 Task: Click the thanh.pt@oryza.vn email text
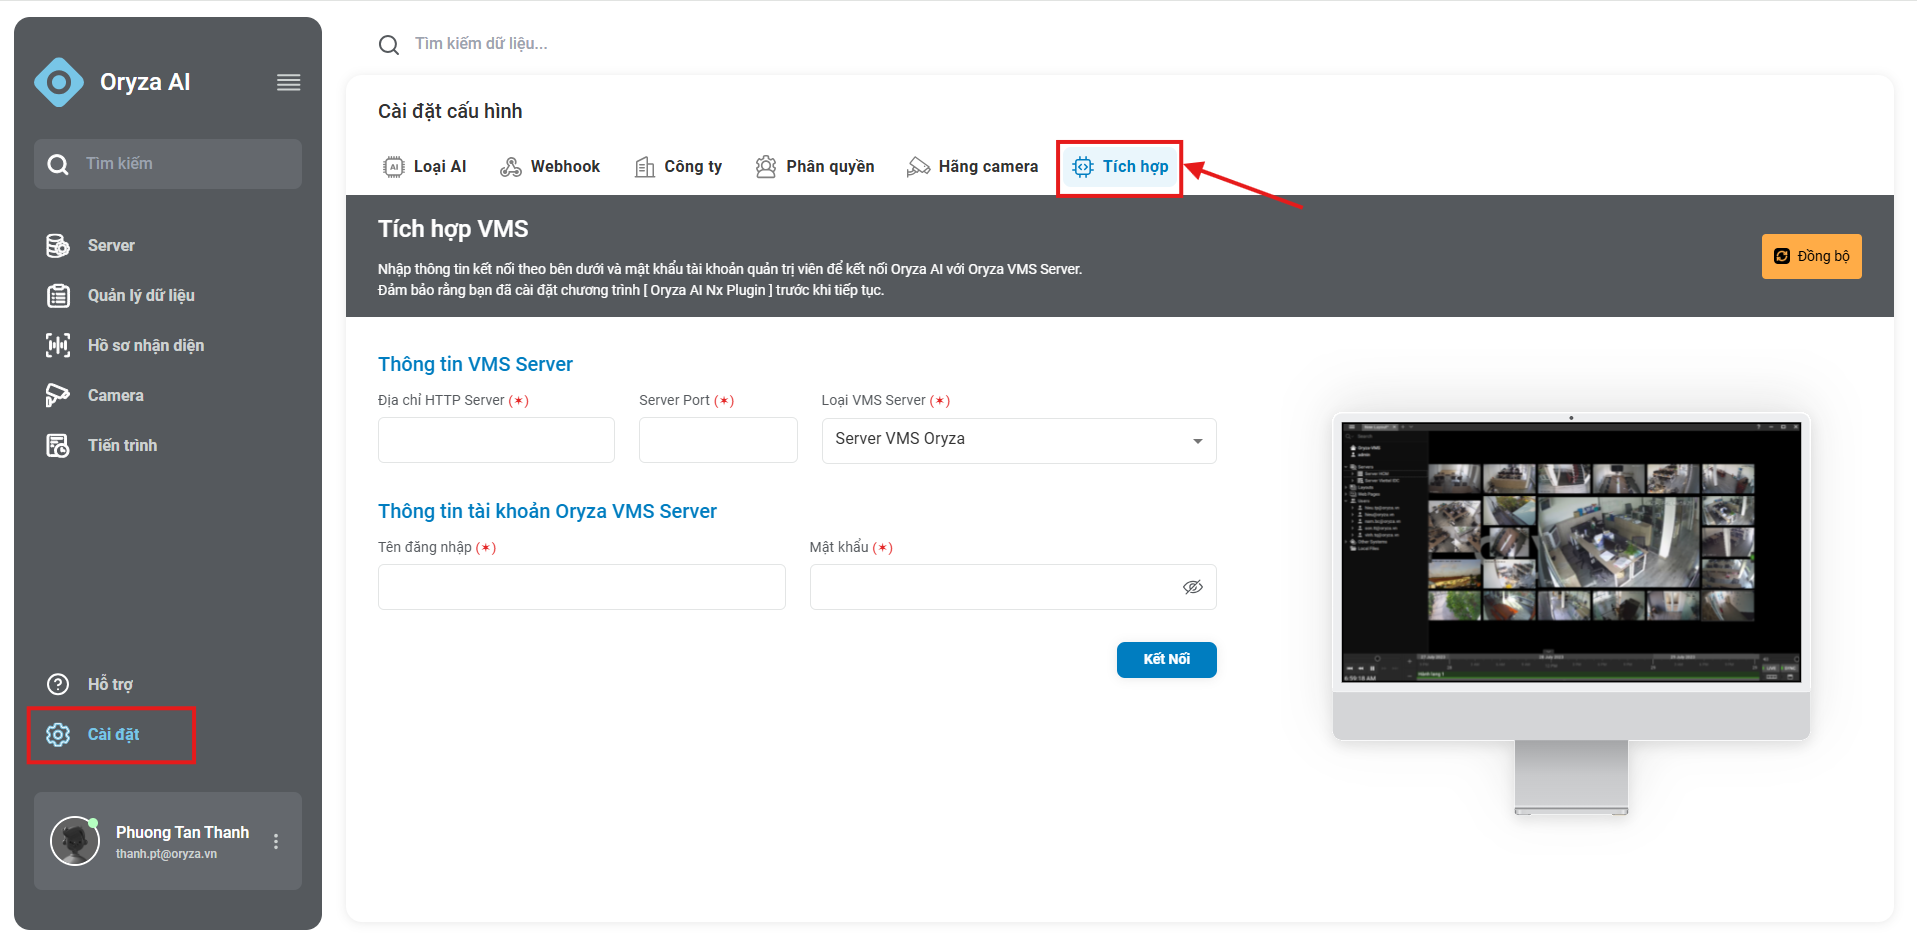click(166, 854)
